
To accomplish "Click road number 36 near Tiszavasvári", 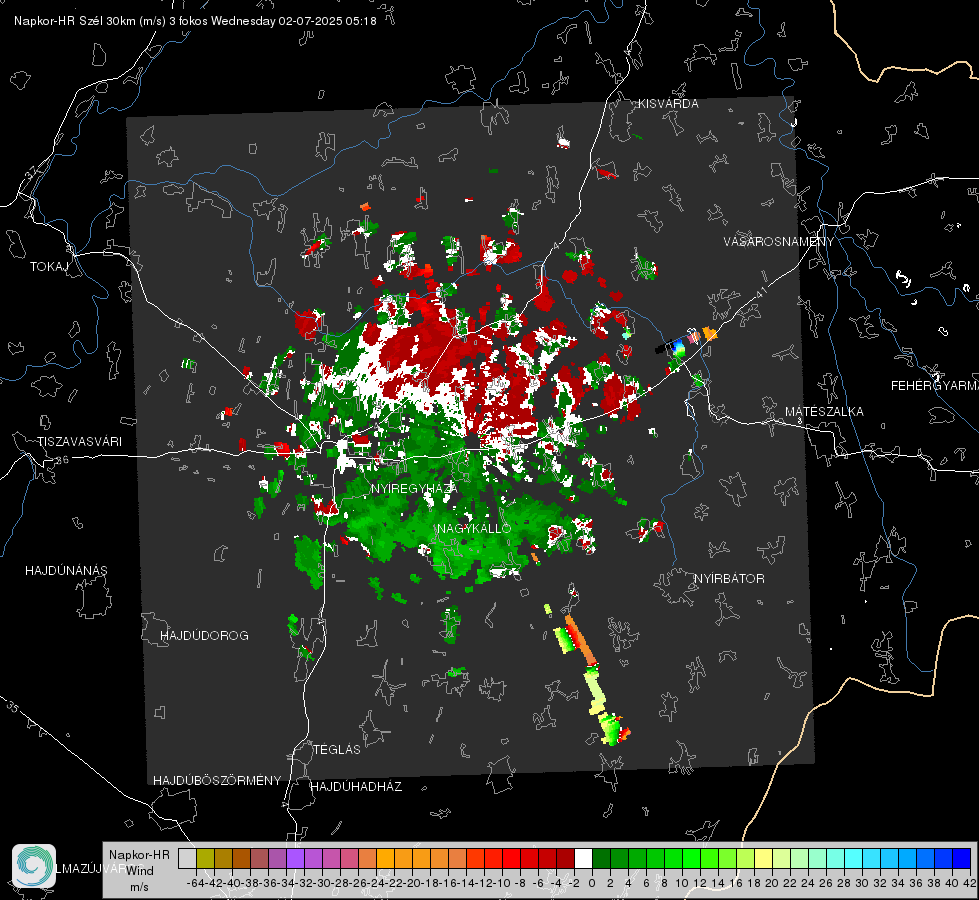I will (62, 460).
